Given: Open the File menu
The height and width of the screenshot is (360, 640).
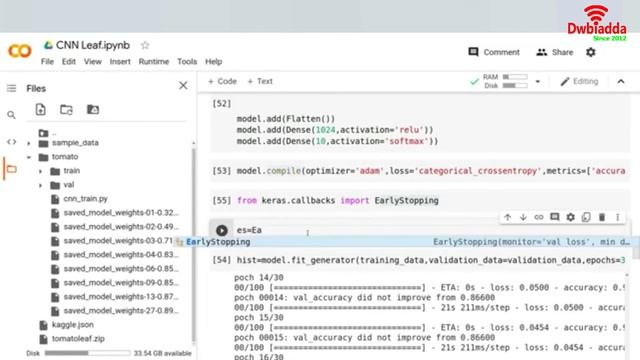Looking at the screenshot, I should [x=47, y=62].
